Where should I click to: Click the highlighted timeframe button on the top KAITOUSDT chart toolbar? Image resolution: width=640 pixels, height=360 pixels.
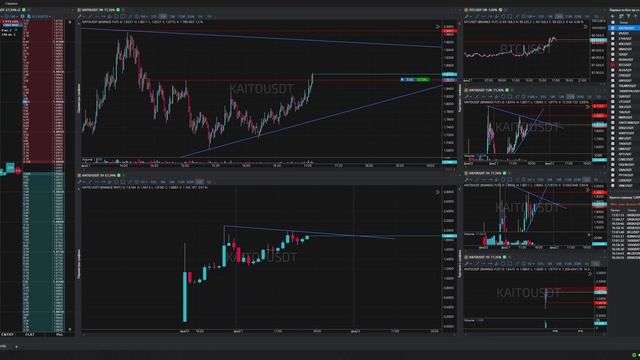pyautogui.click(x=162, y=16)
